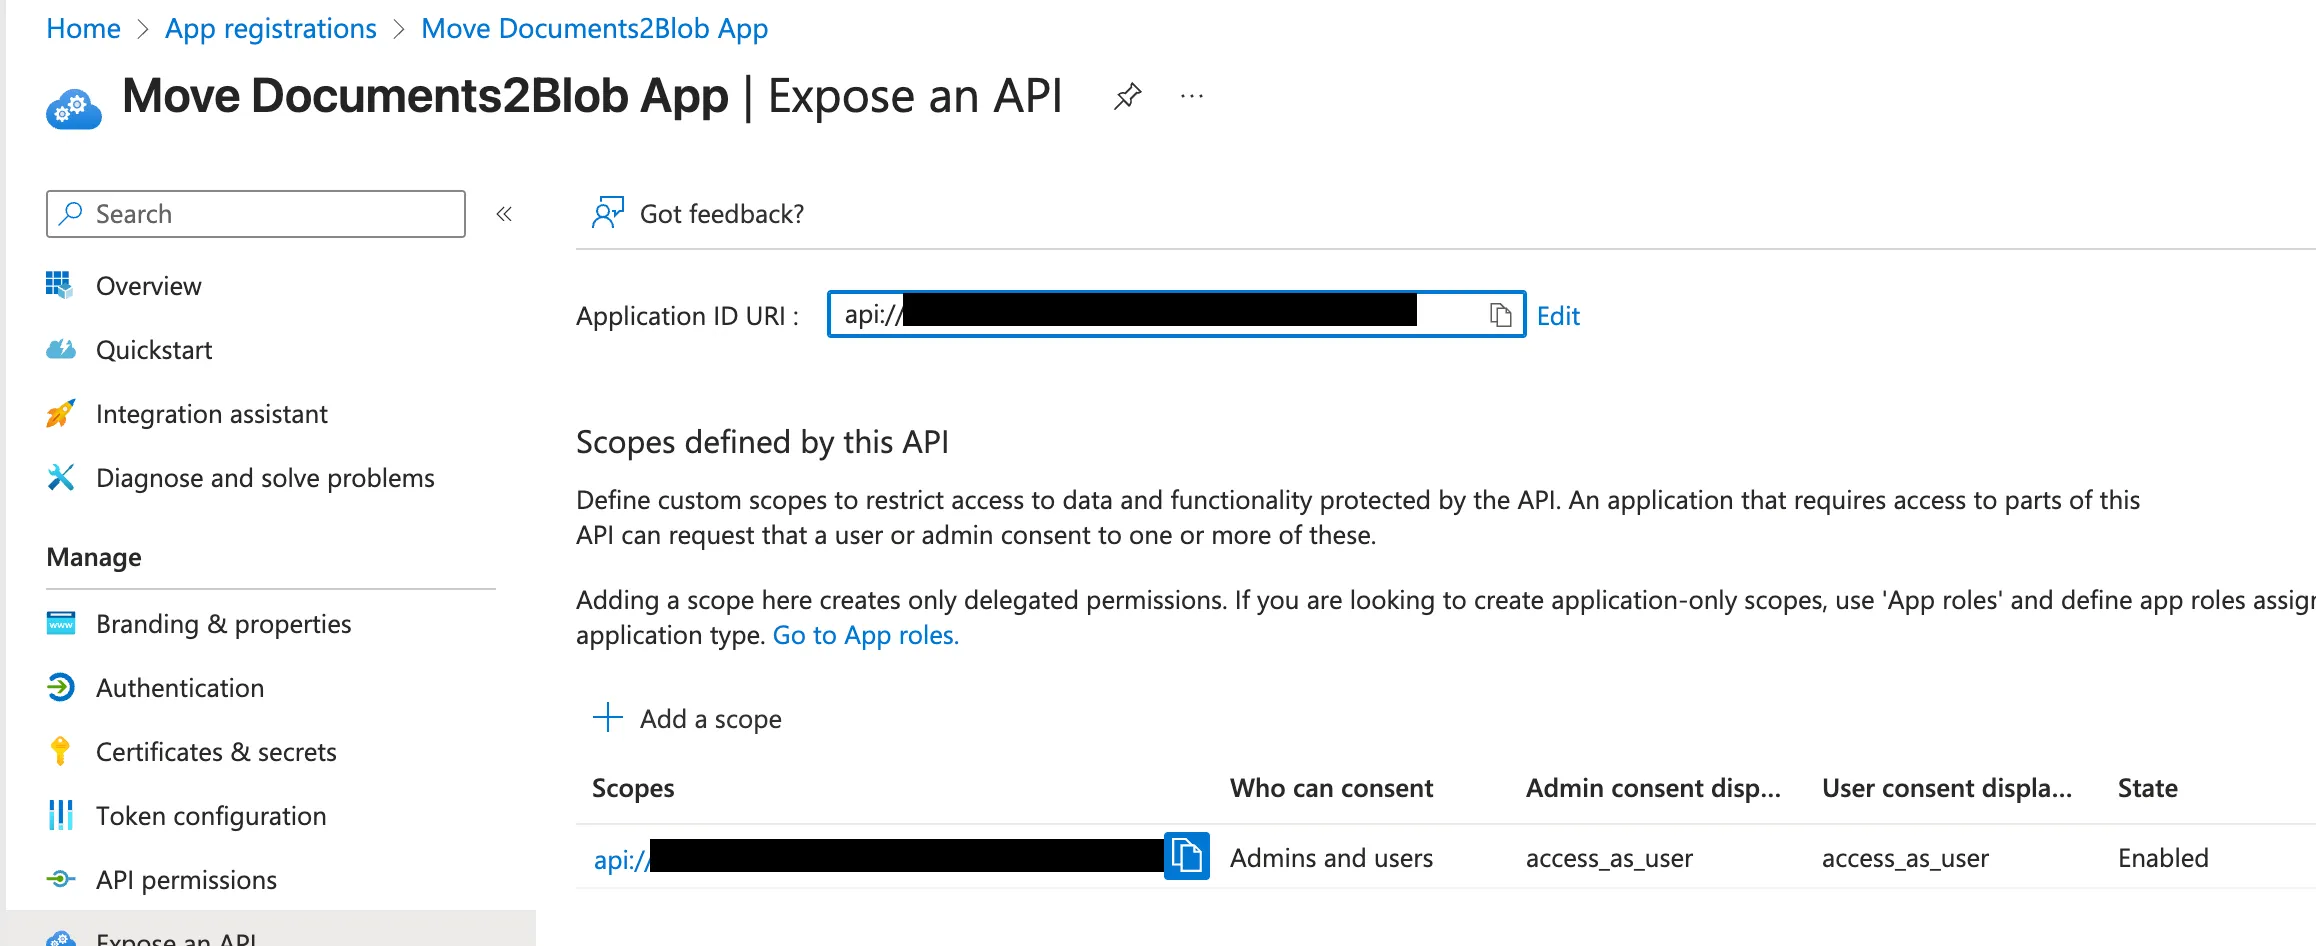Select the API permissions item

tap(186, 879)
